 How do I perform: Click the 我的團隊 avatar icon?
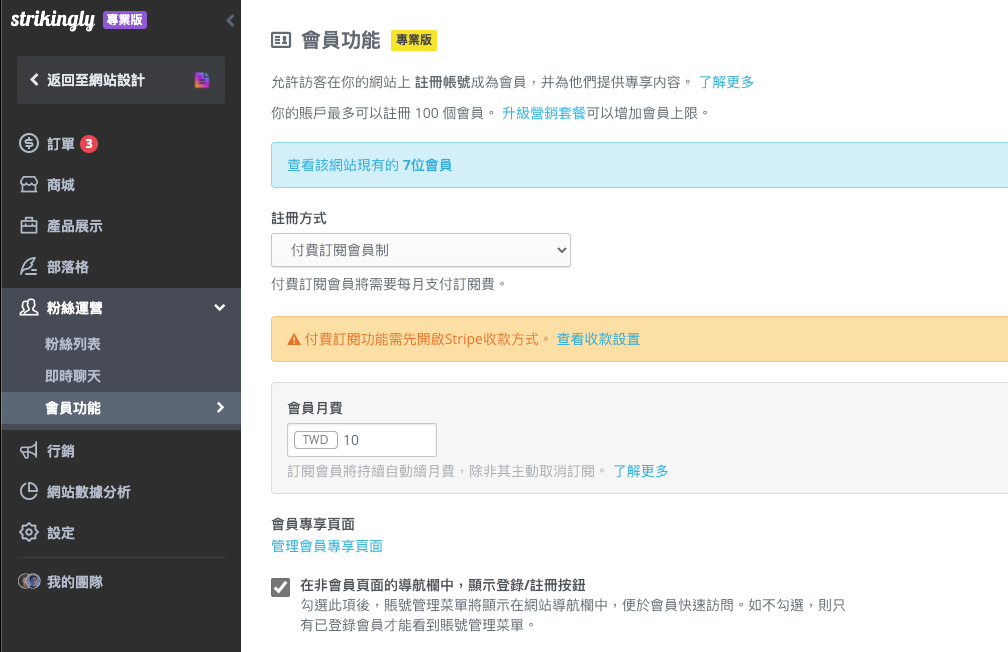pyautogui.click(x=29, y=581)
